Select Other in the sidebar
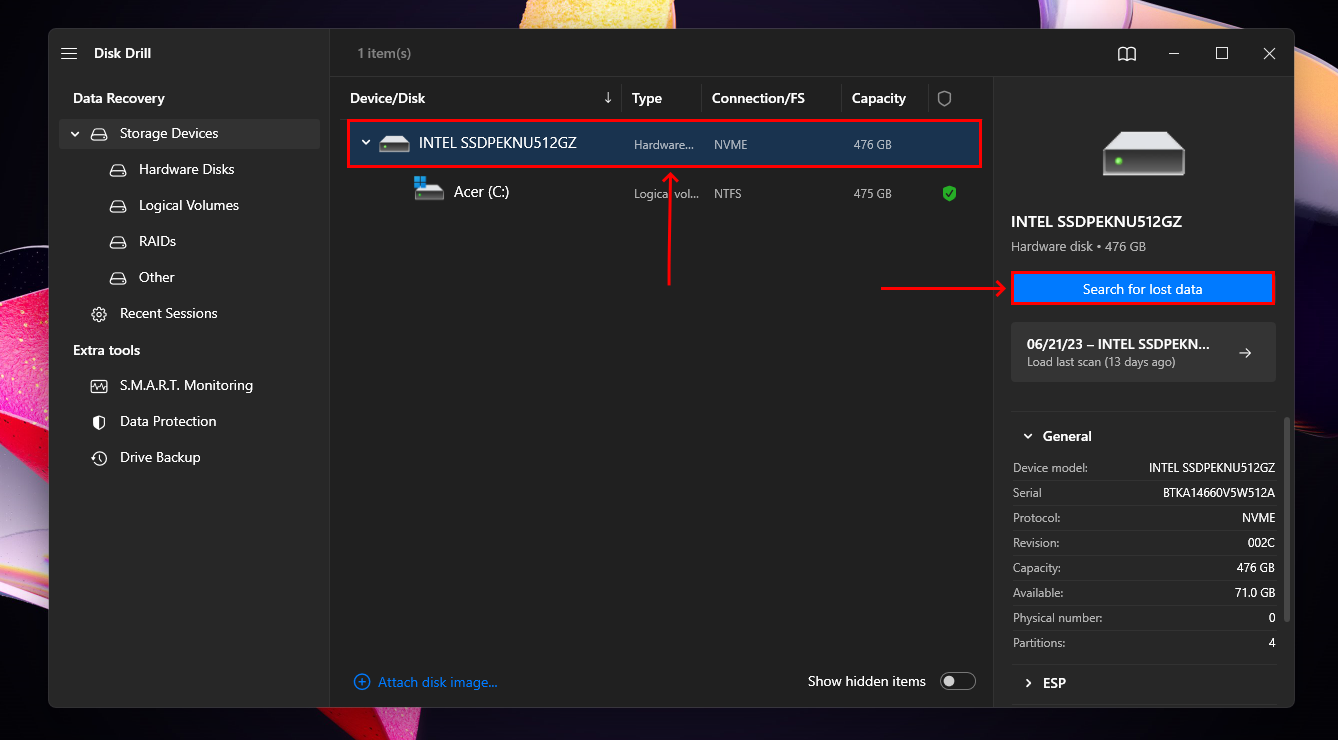 (156, 277)
